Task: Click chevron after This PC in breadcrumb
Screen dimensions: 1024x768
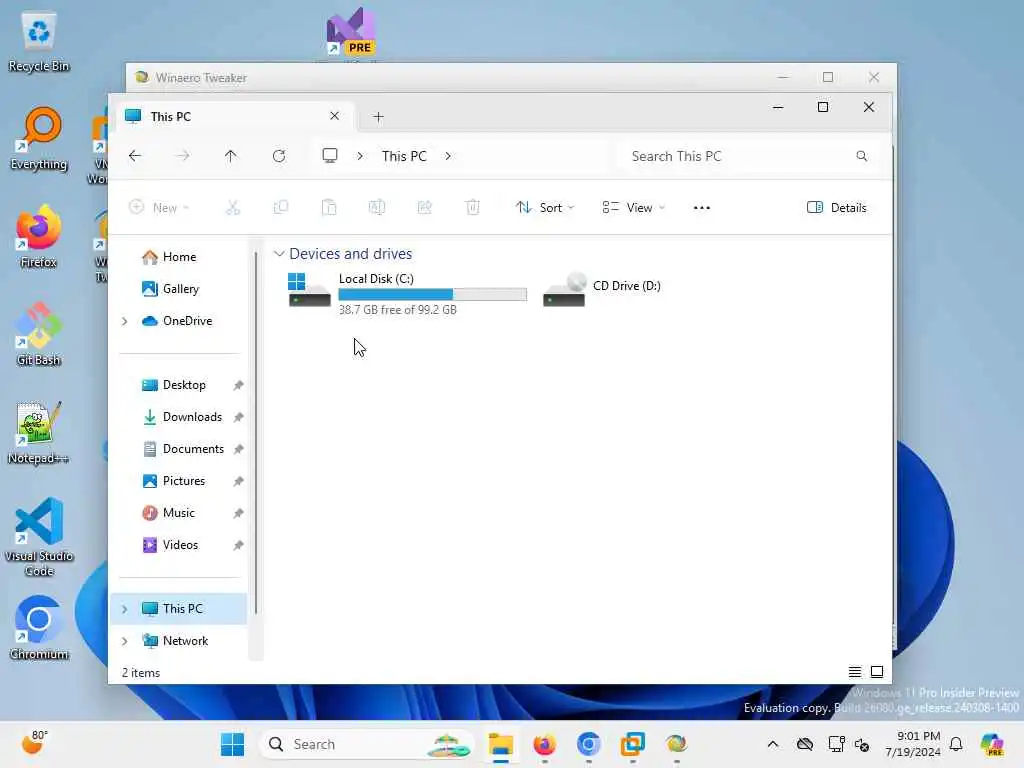Action: click(x=448, y=156)
